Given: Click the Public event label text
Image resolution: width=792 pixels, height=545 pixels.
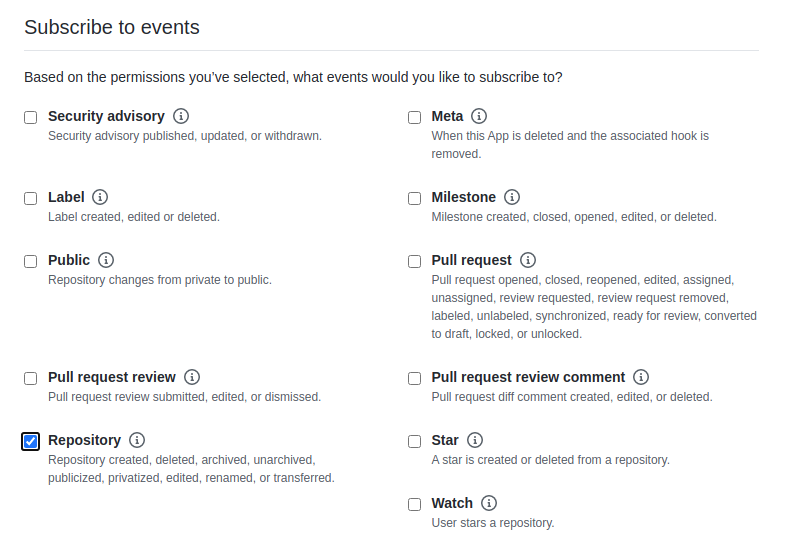Looking at the screenshot, I should point(69,260).
